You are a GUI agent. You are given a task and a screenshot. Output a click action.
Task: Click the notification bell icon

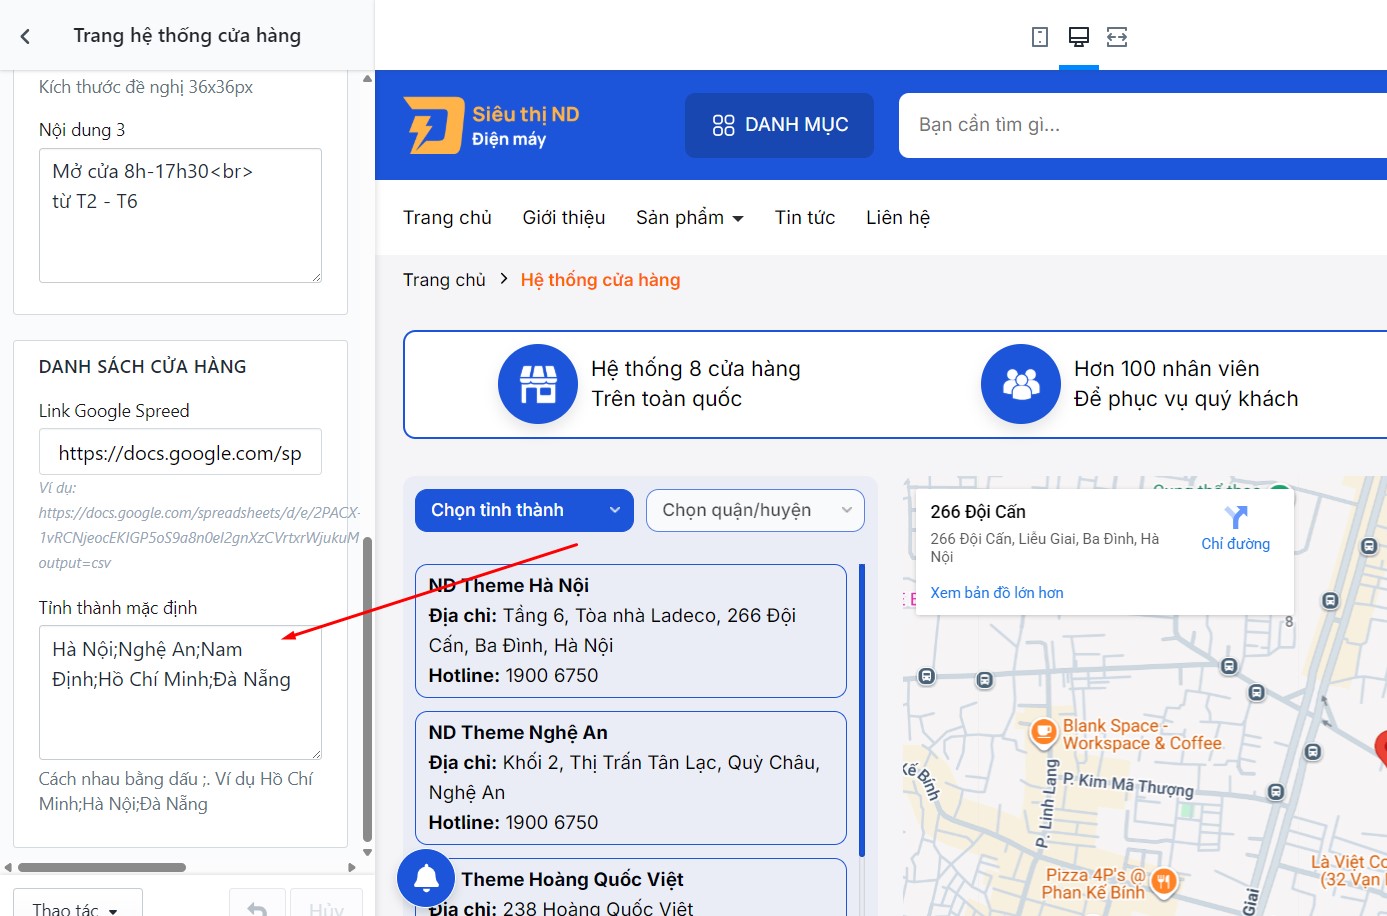click(427, 878)
